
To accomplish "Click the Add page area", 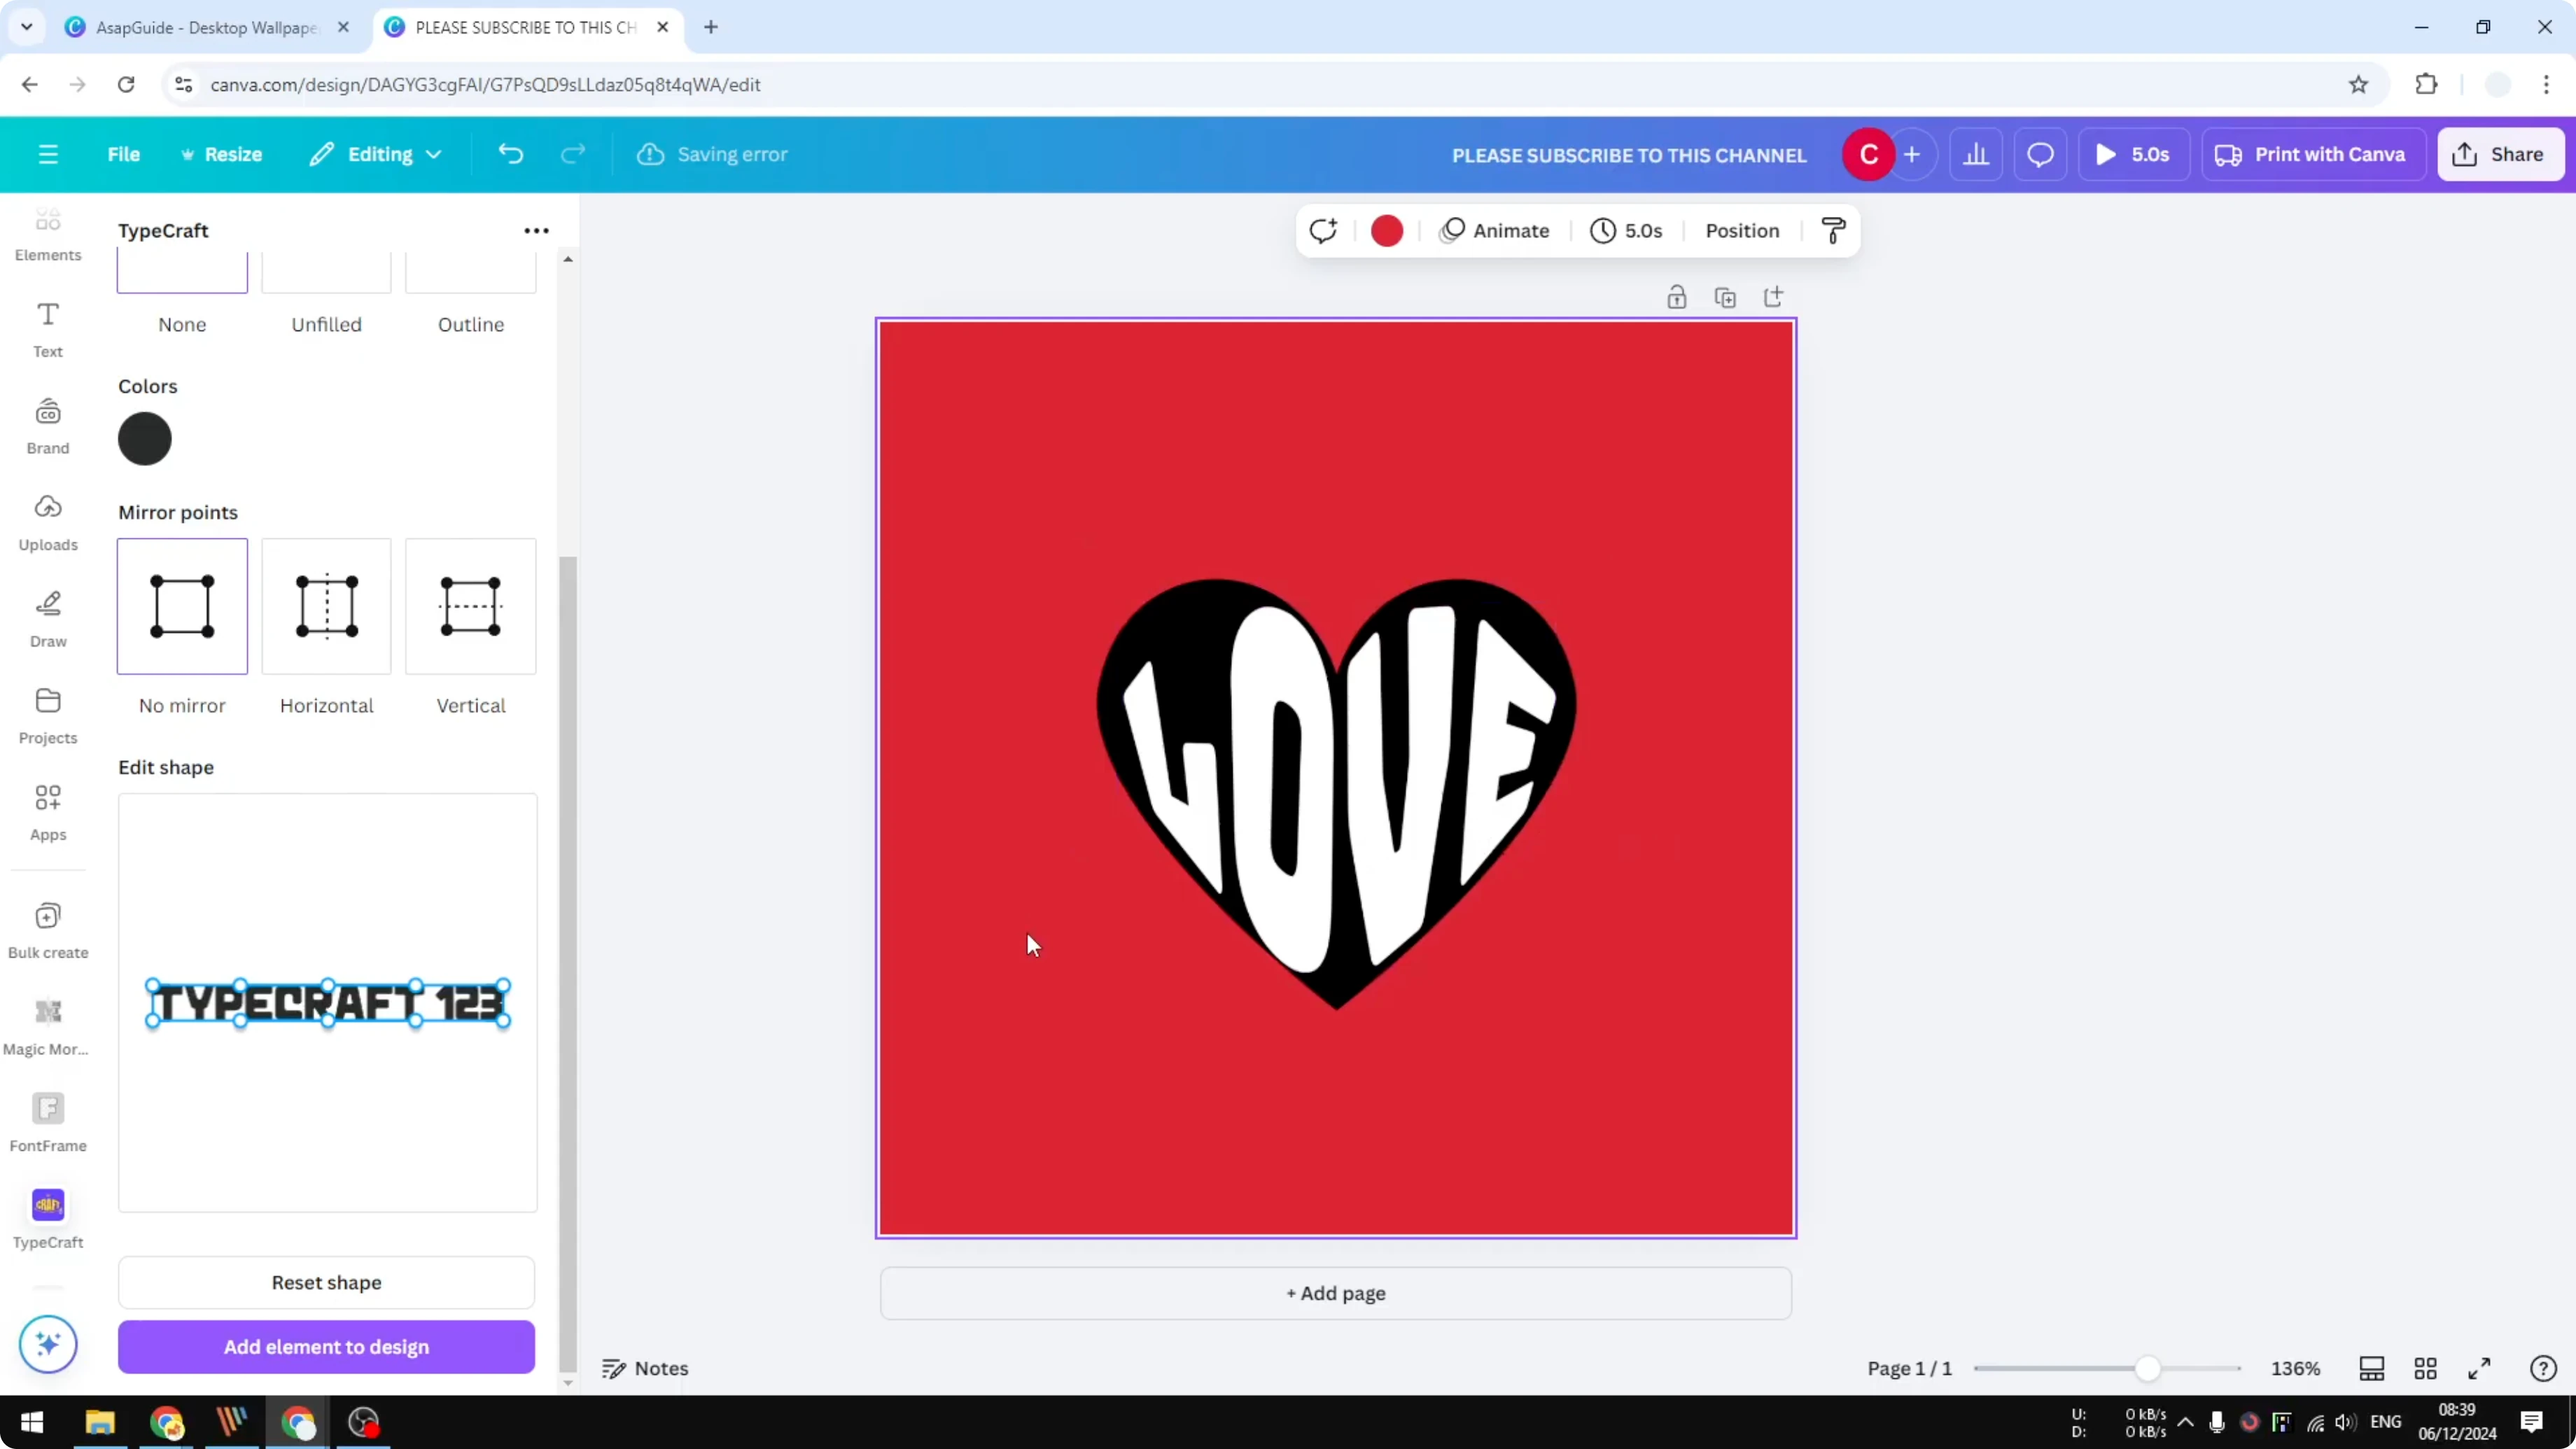I will [1335, 1293].
